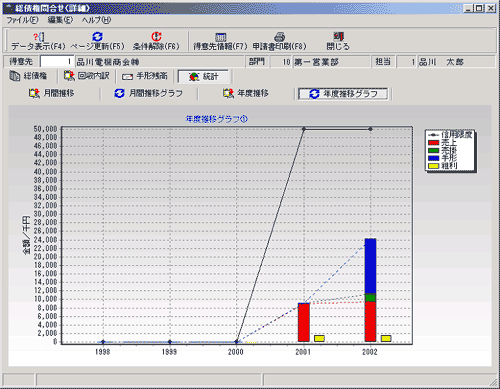Open 月間推移グラフ chart view
The height and width of the screenshot is (389, 500).
pyautogui.click(x=149, y=93)
